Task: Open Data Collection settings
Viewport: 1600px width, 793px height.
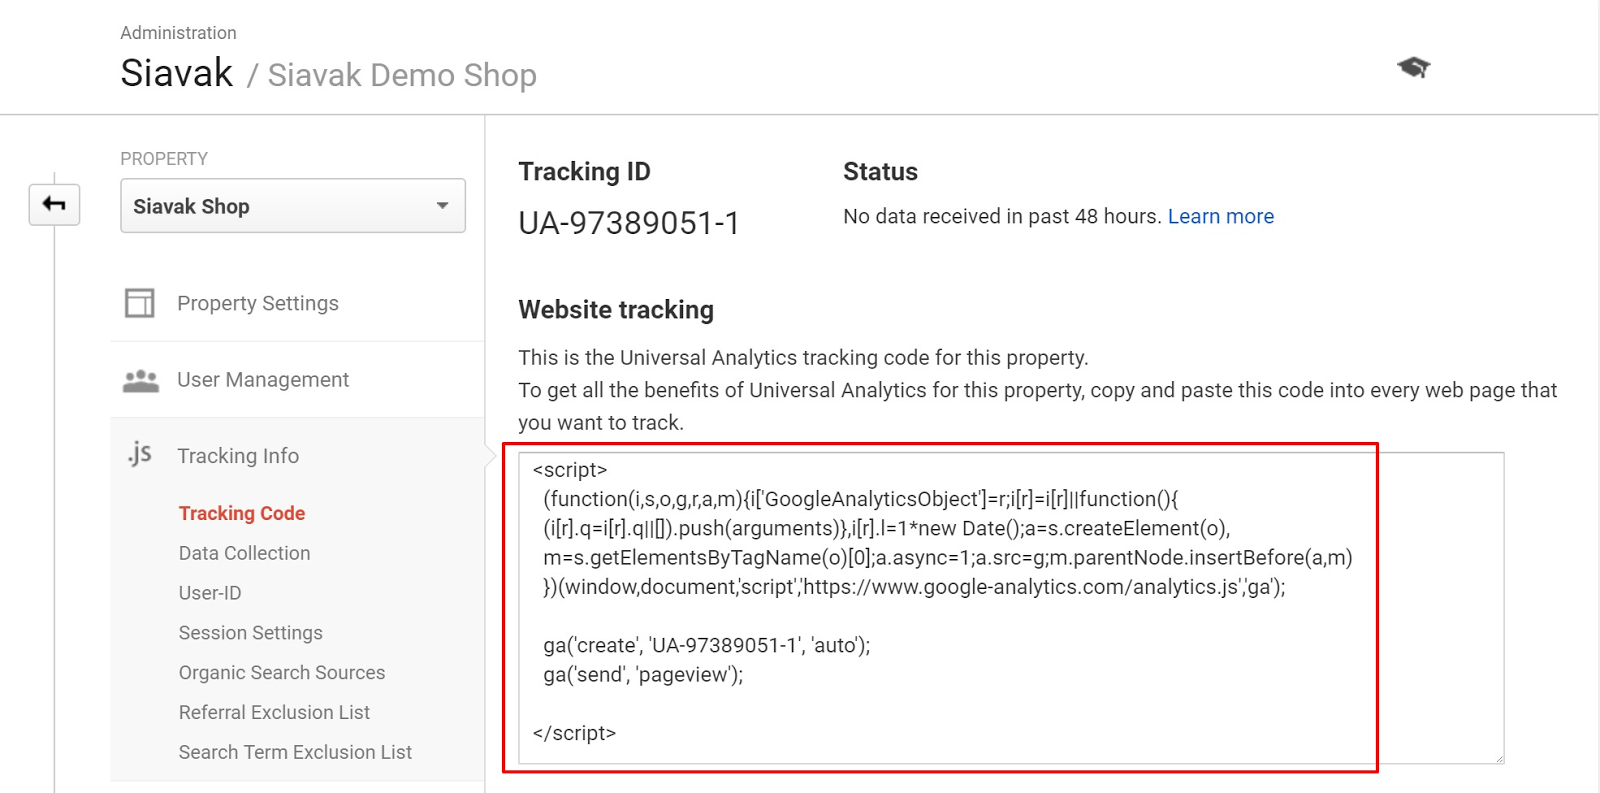Action: point(244,553)
